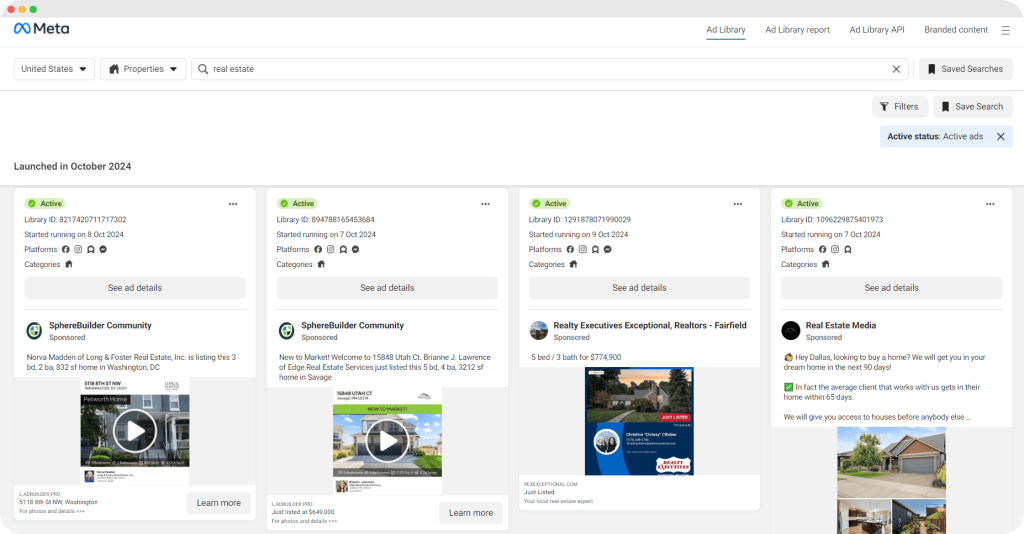Play the Petworth Home video ad
The height and width of the screenshot is (534, 1024).
tap(135, 431)
